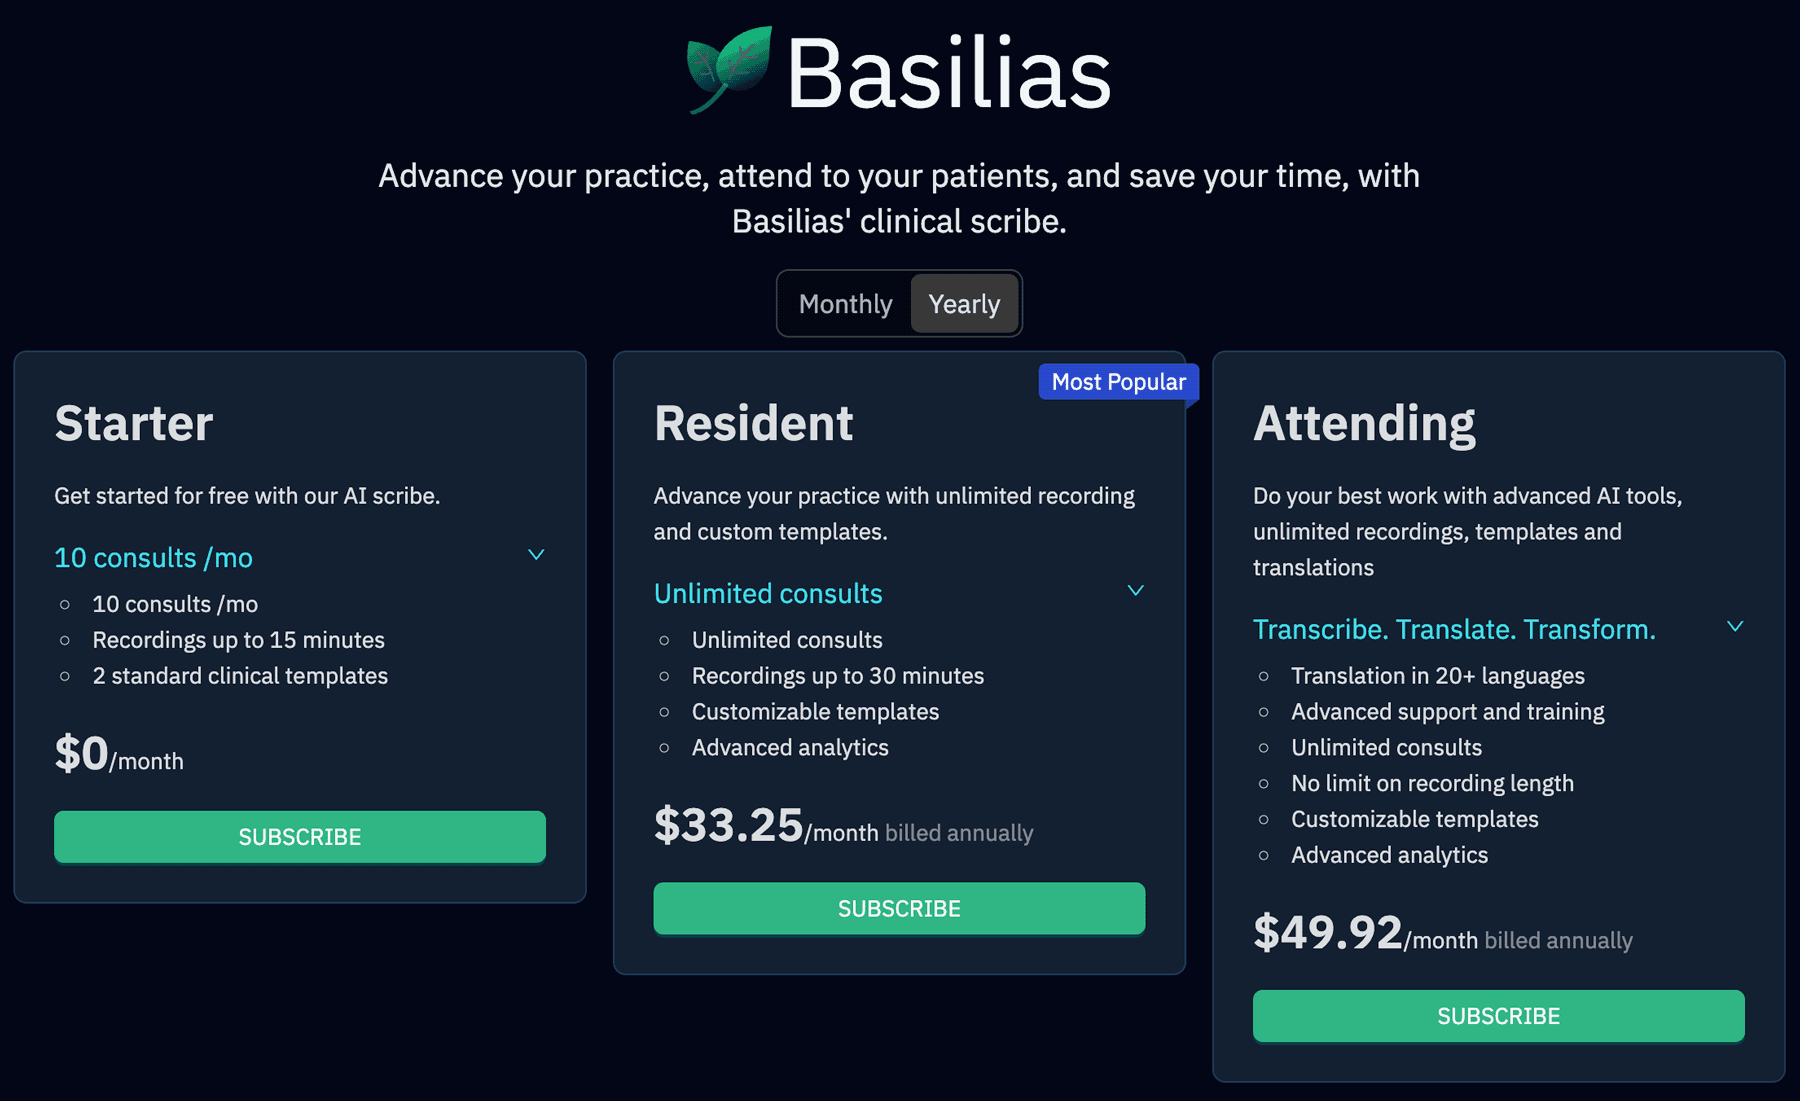
Task: Click the "10 consults /mo" heading
Action: click(153, 558)
